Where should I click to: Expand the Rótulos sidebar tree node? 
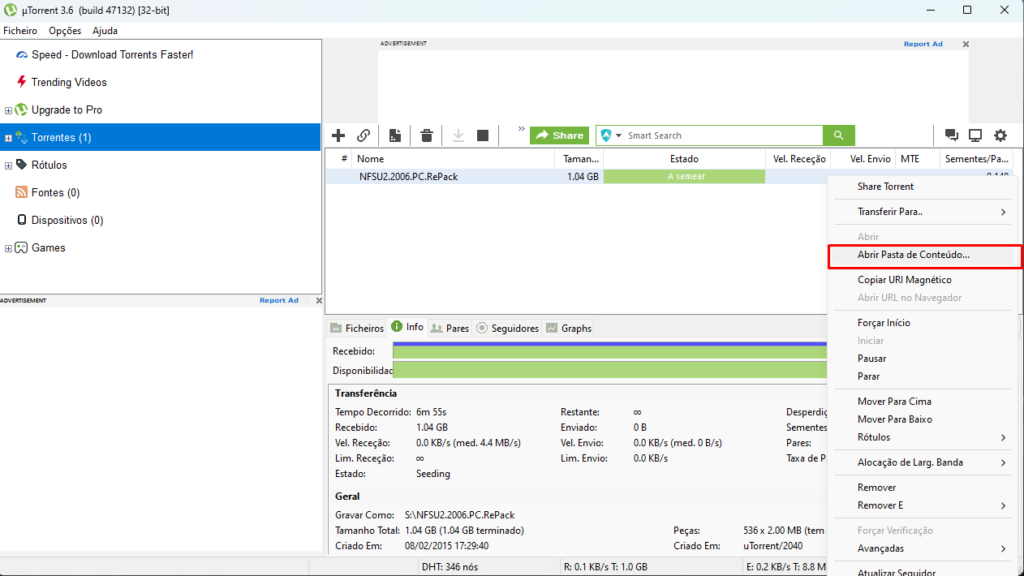click(x=8, y=165)
